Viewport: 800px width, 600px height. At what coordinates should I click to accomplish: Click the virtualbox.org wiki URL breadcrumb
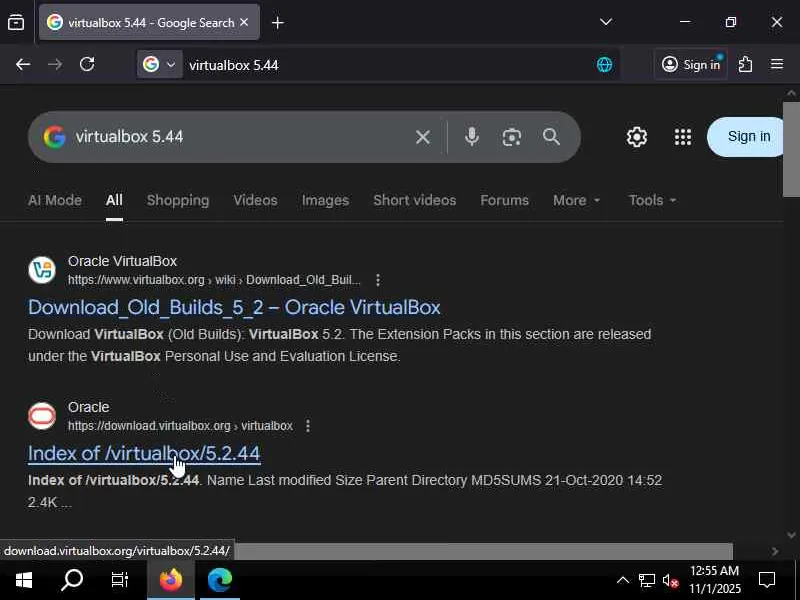click(x=214, y=280)
